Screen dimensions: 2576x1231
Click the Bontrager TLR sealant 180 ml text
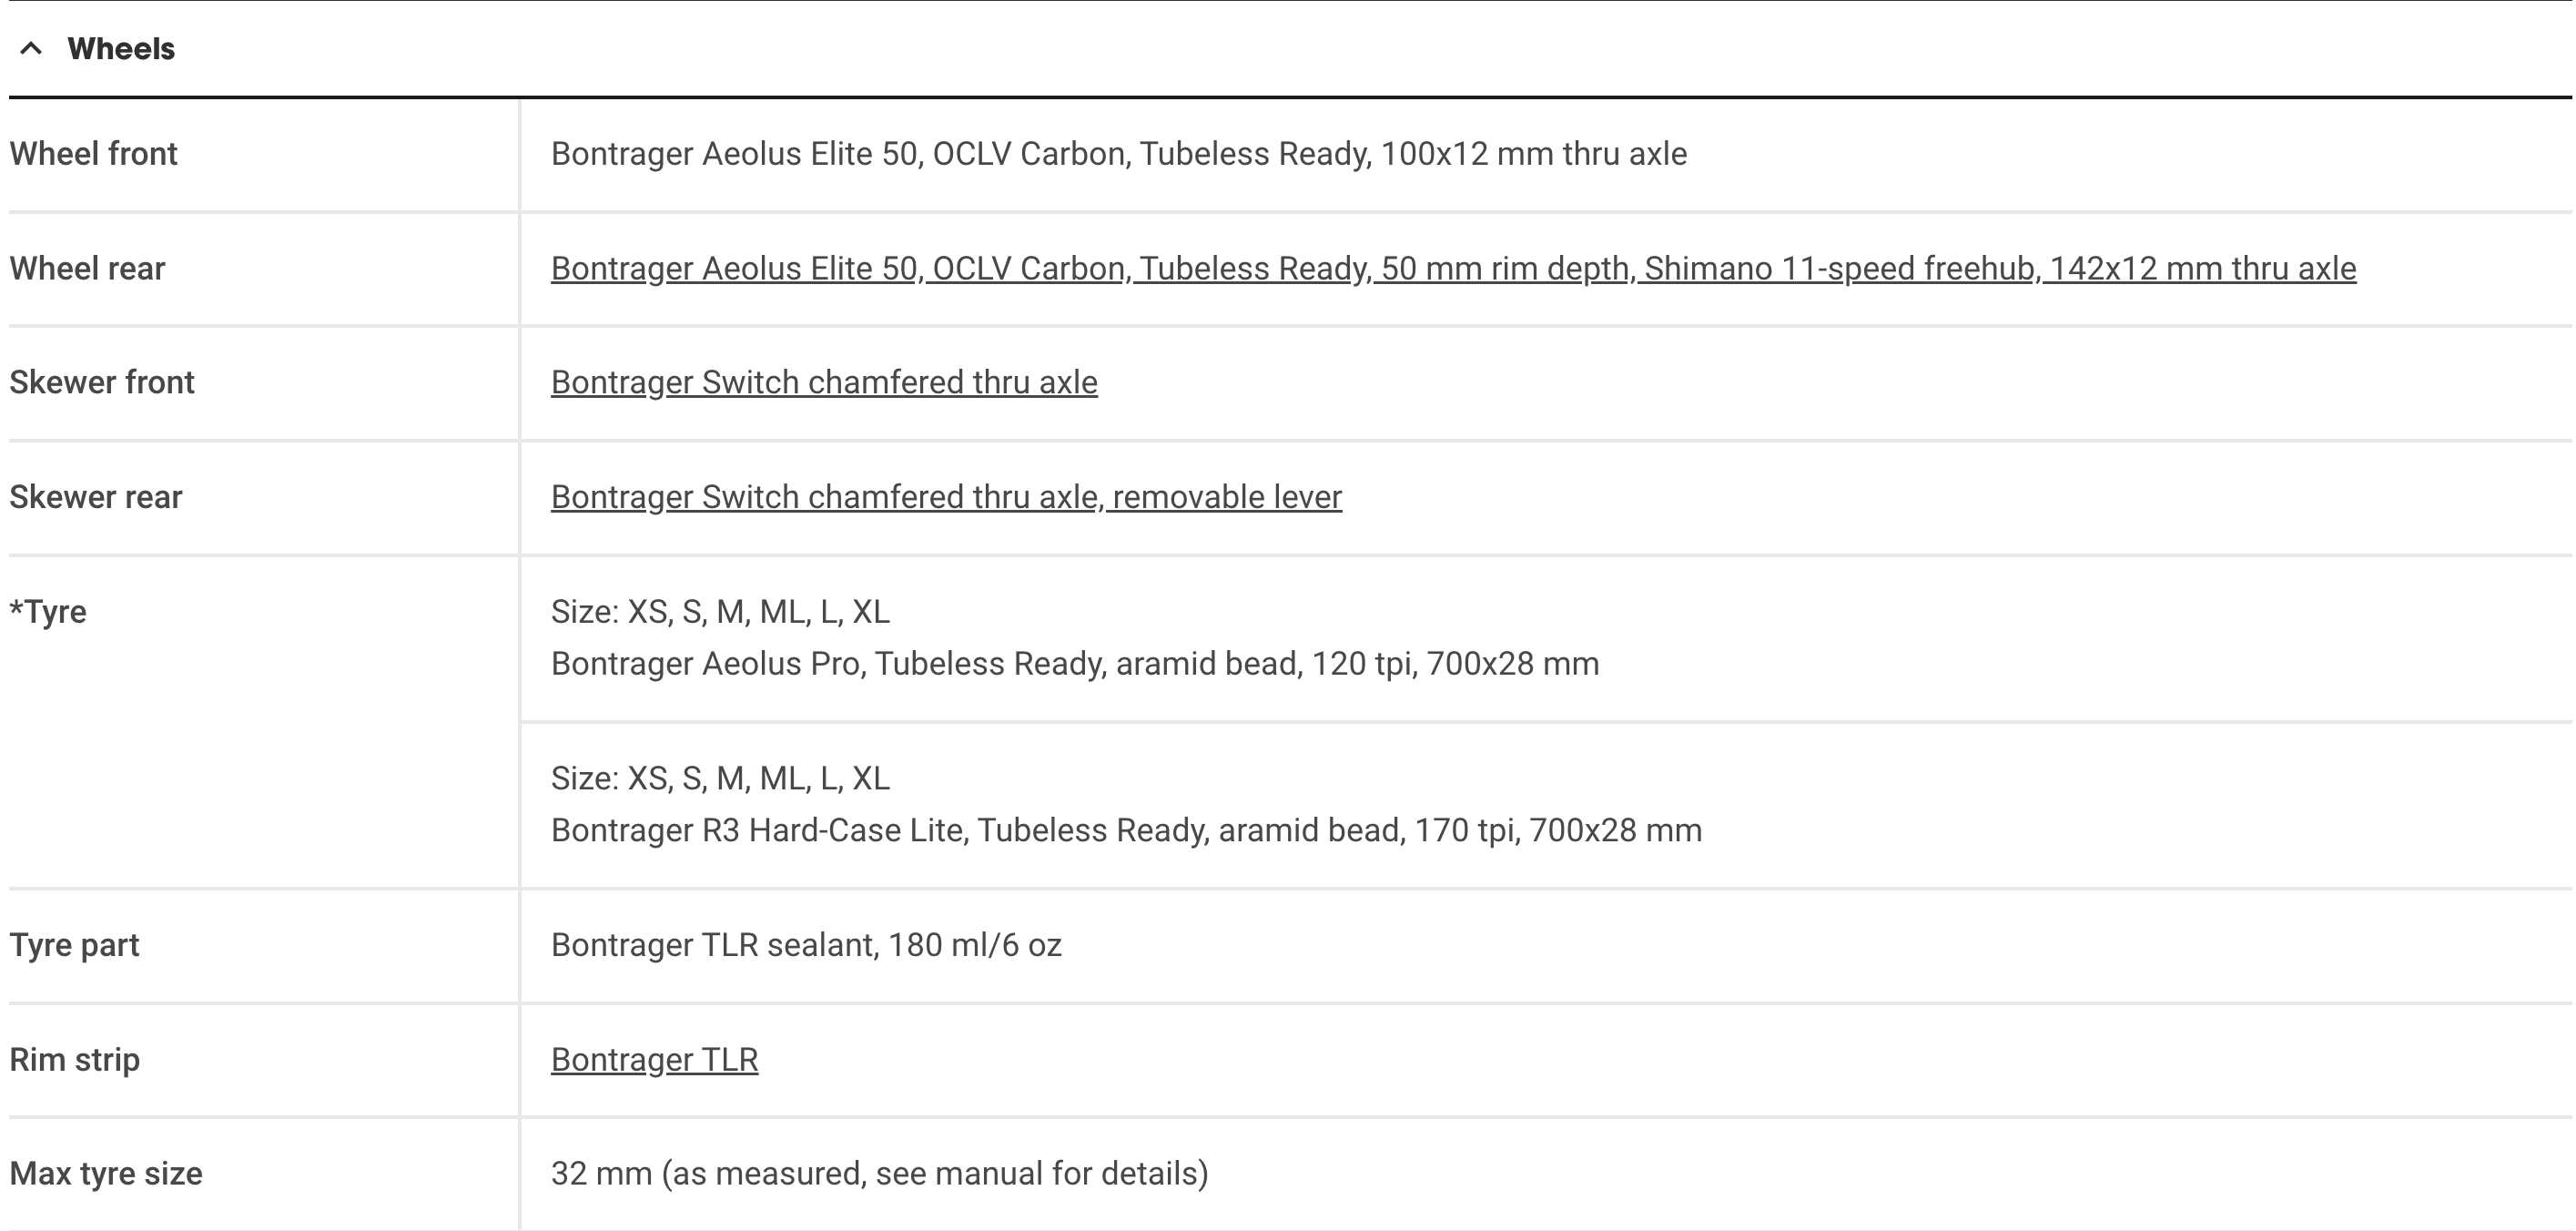point(806,945)
